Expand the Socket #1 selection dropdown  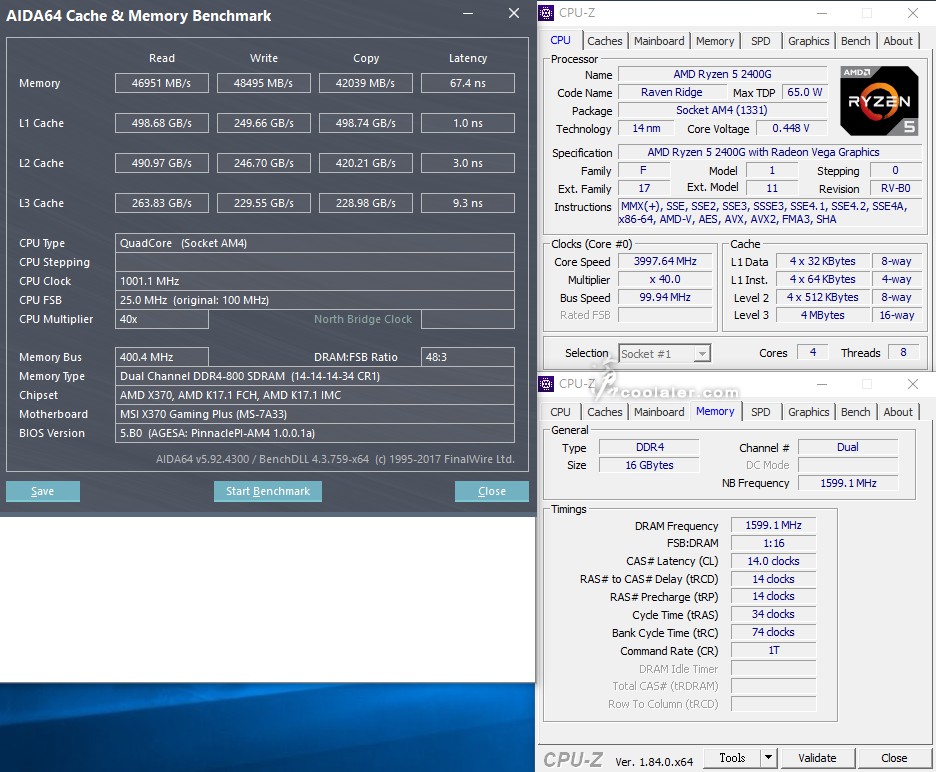coord(703,353)
